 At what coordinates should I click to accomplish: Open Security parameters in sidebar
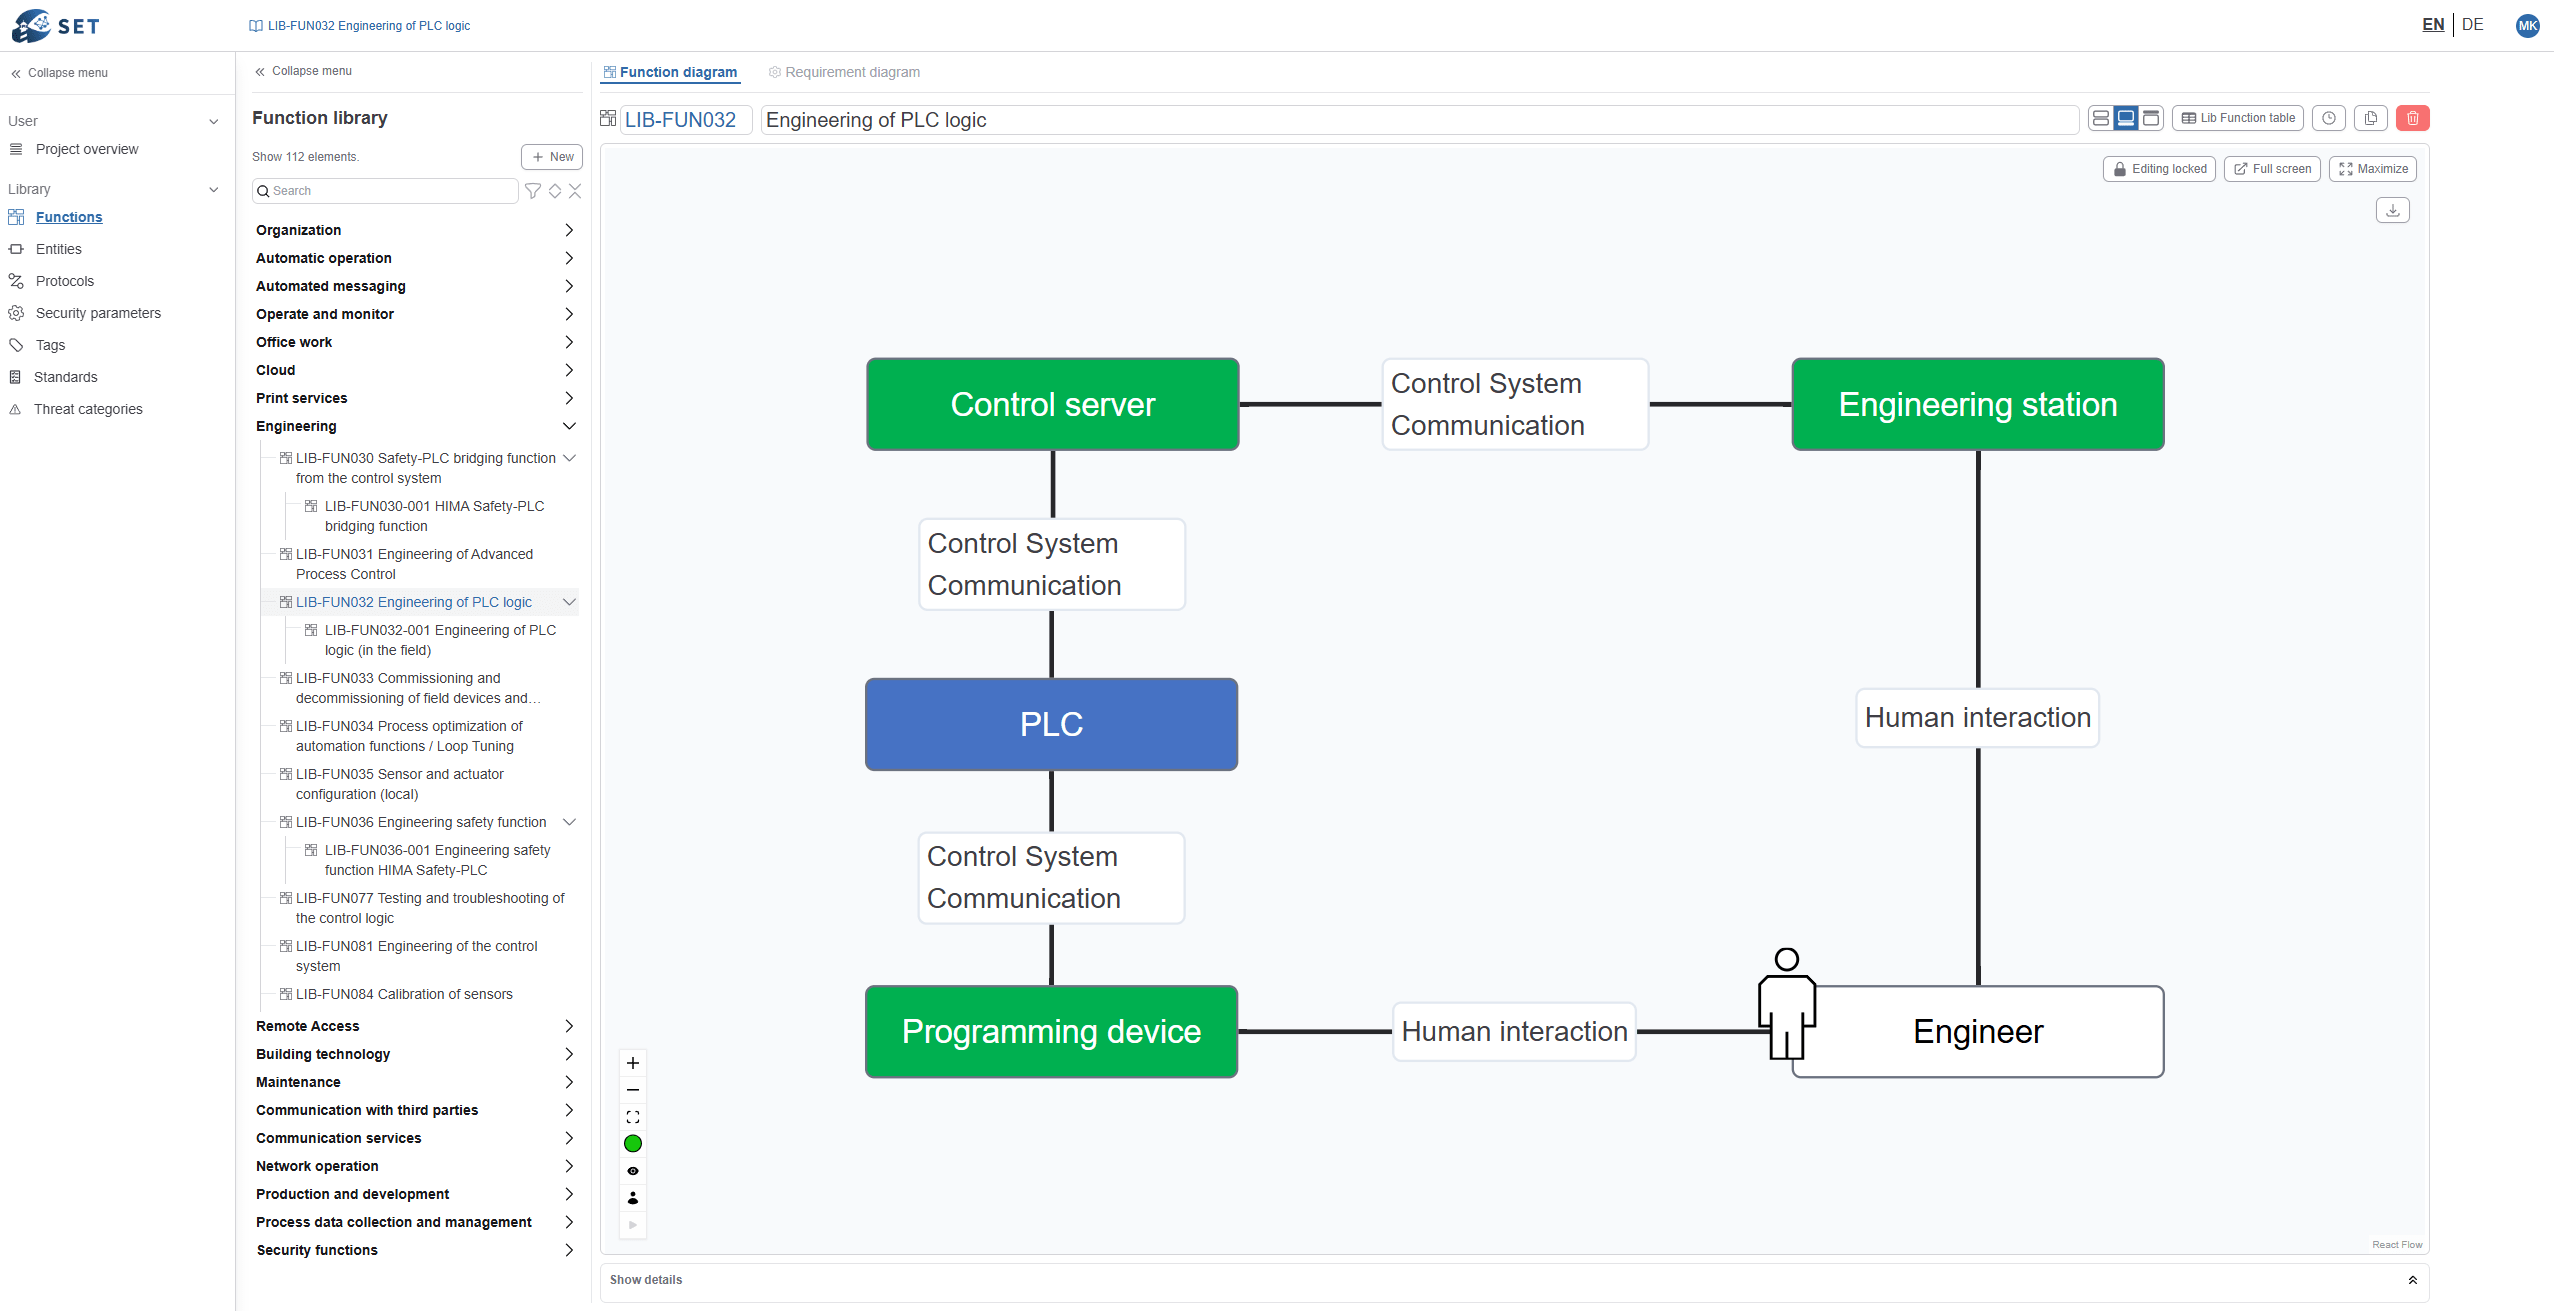[x=98, y=313]
